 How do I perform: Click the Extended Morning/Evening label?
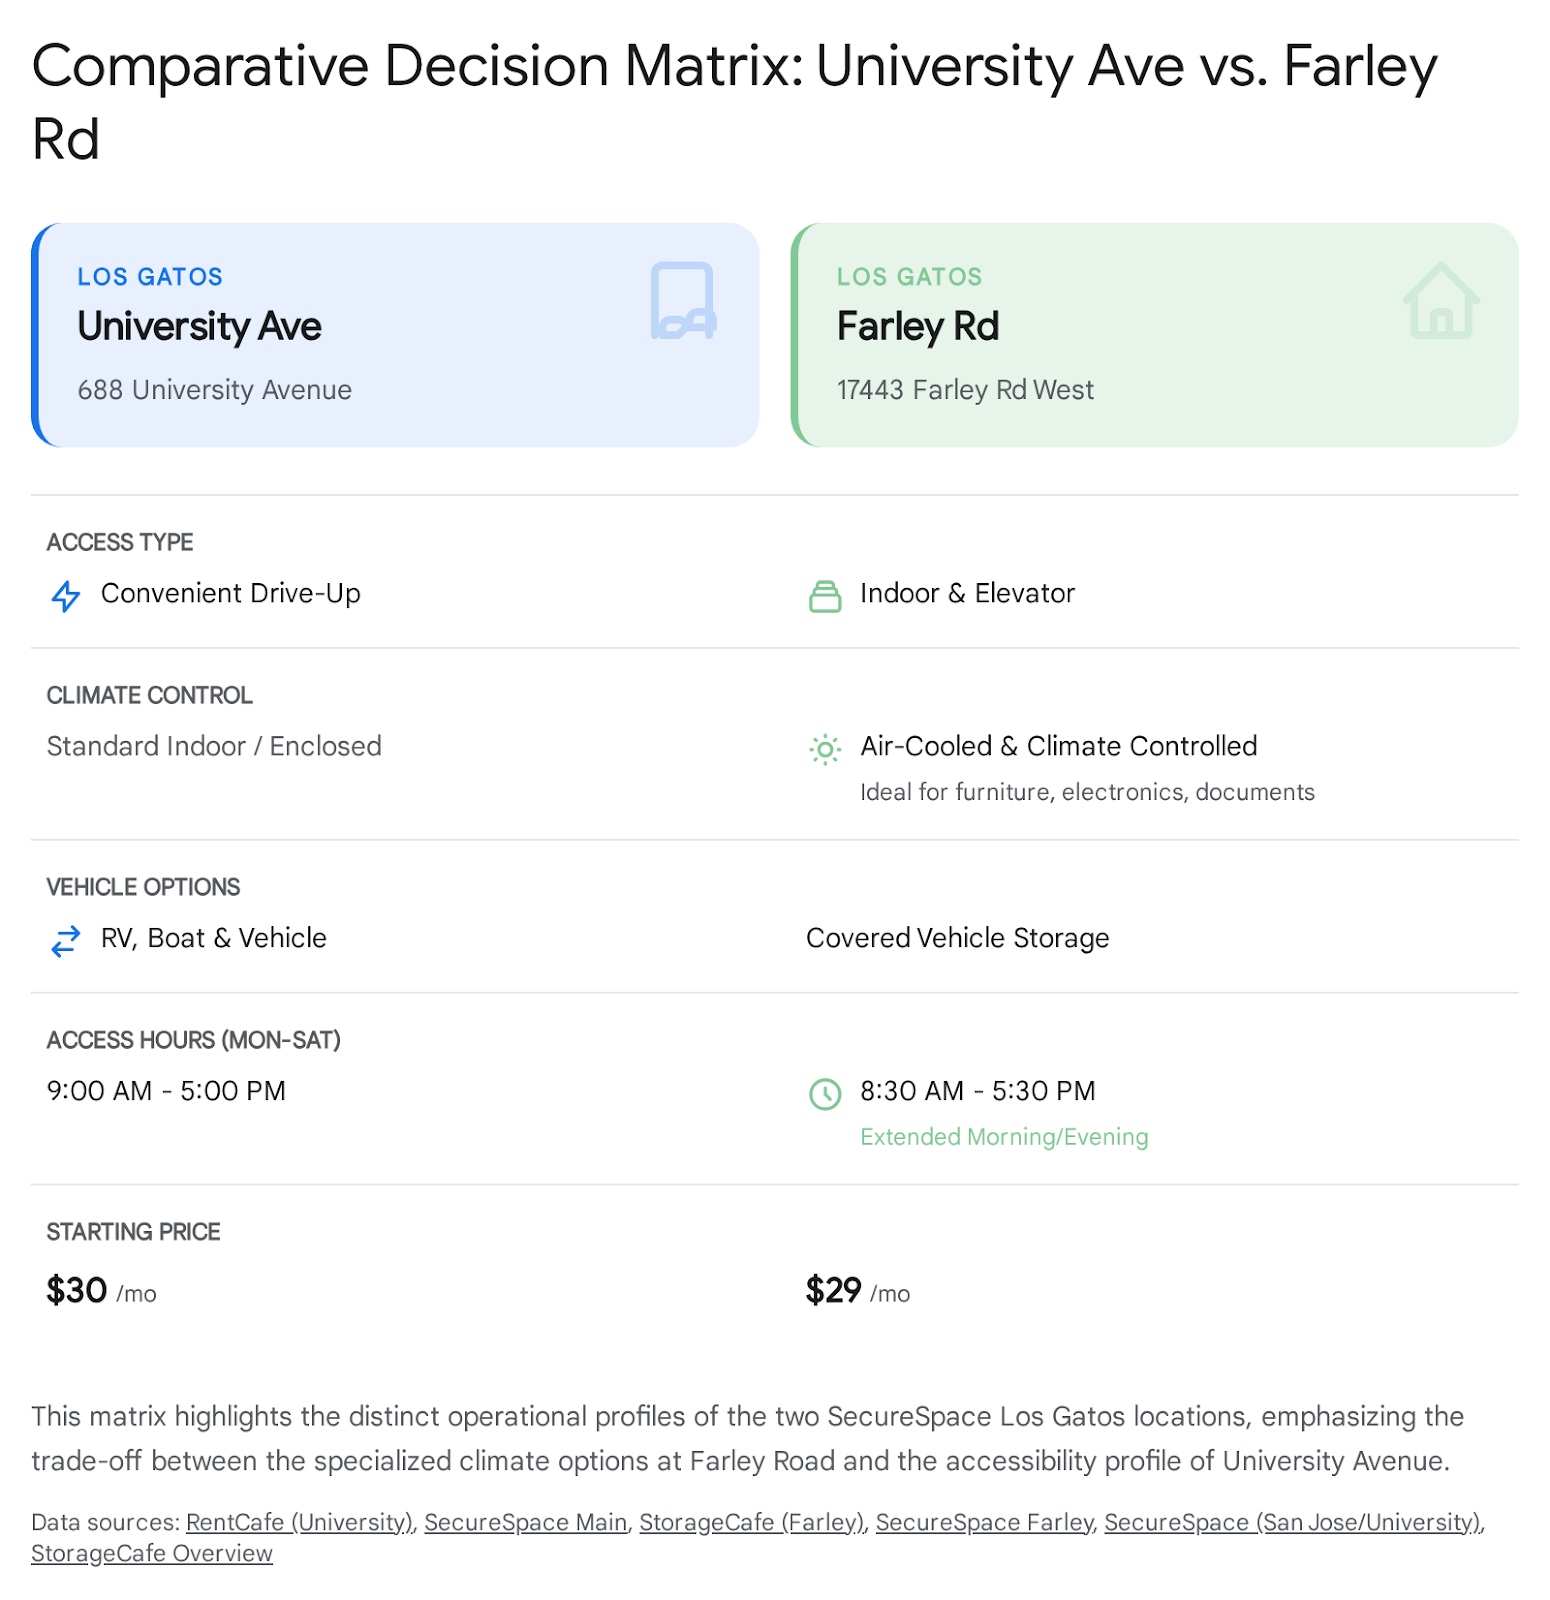tap(1004, 1137)
